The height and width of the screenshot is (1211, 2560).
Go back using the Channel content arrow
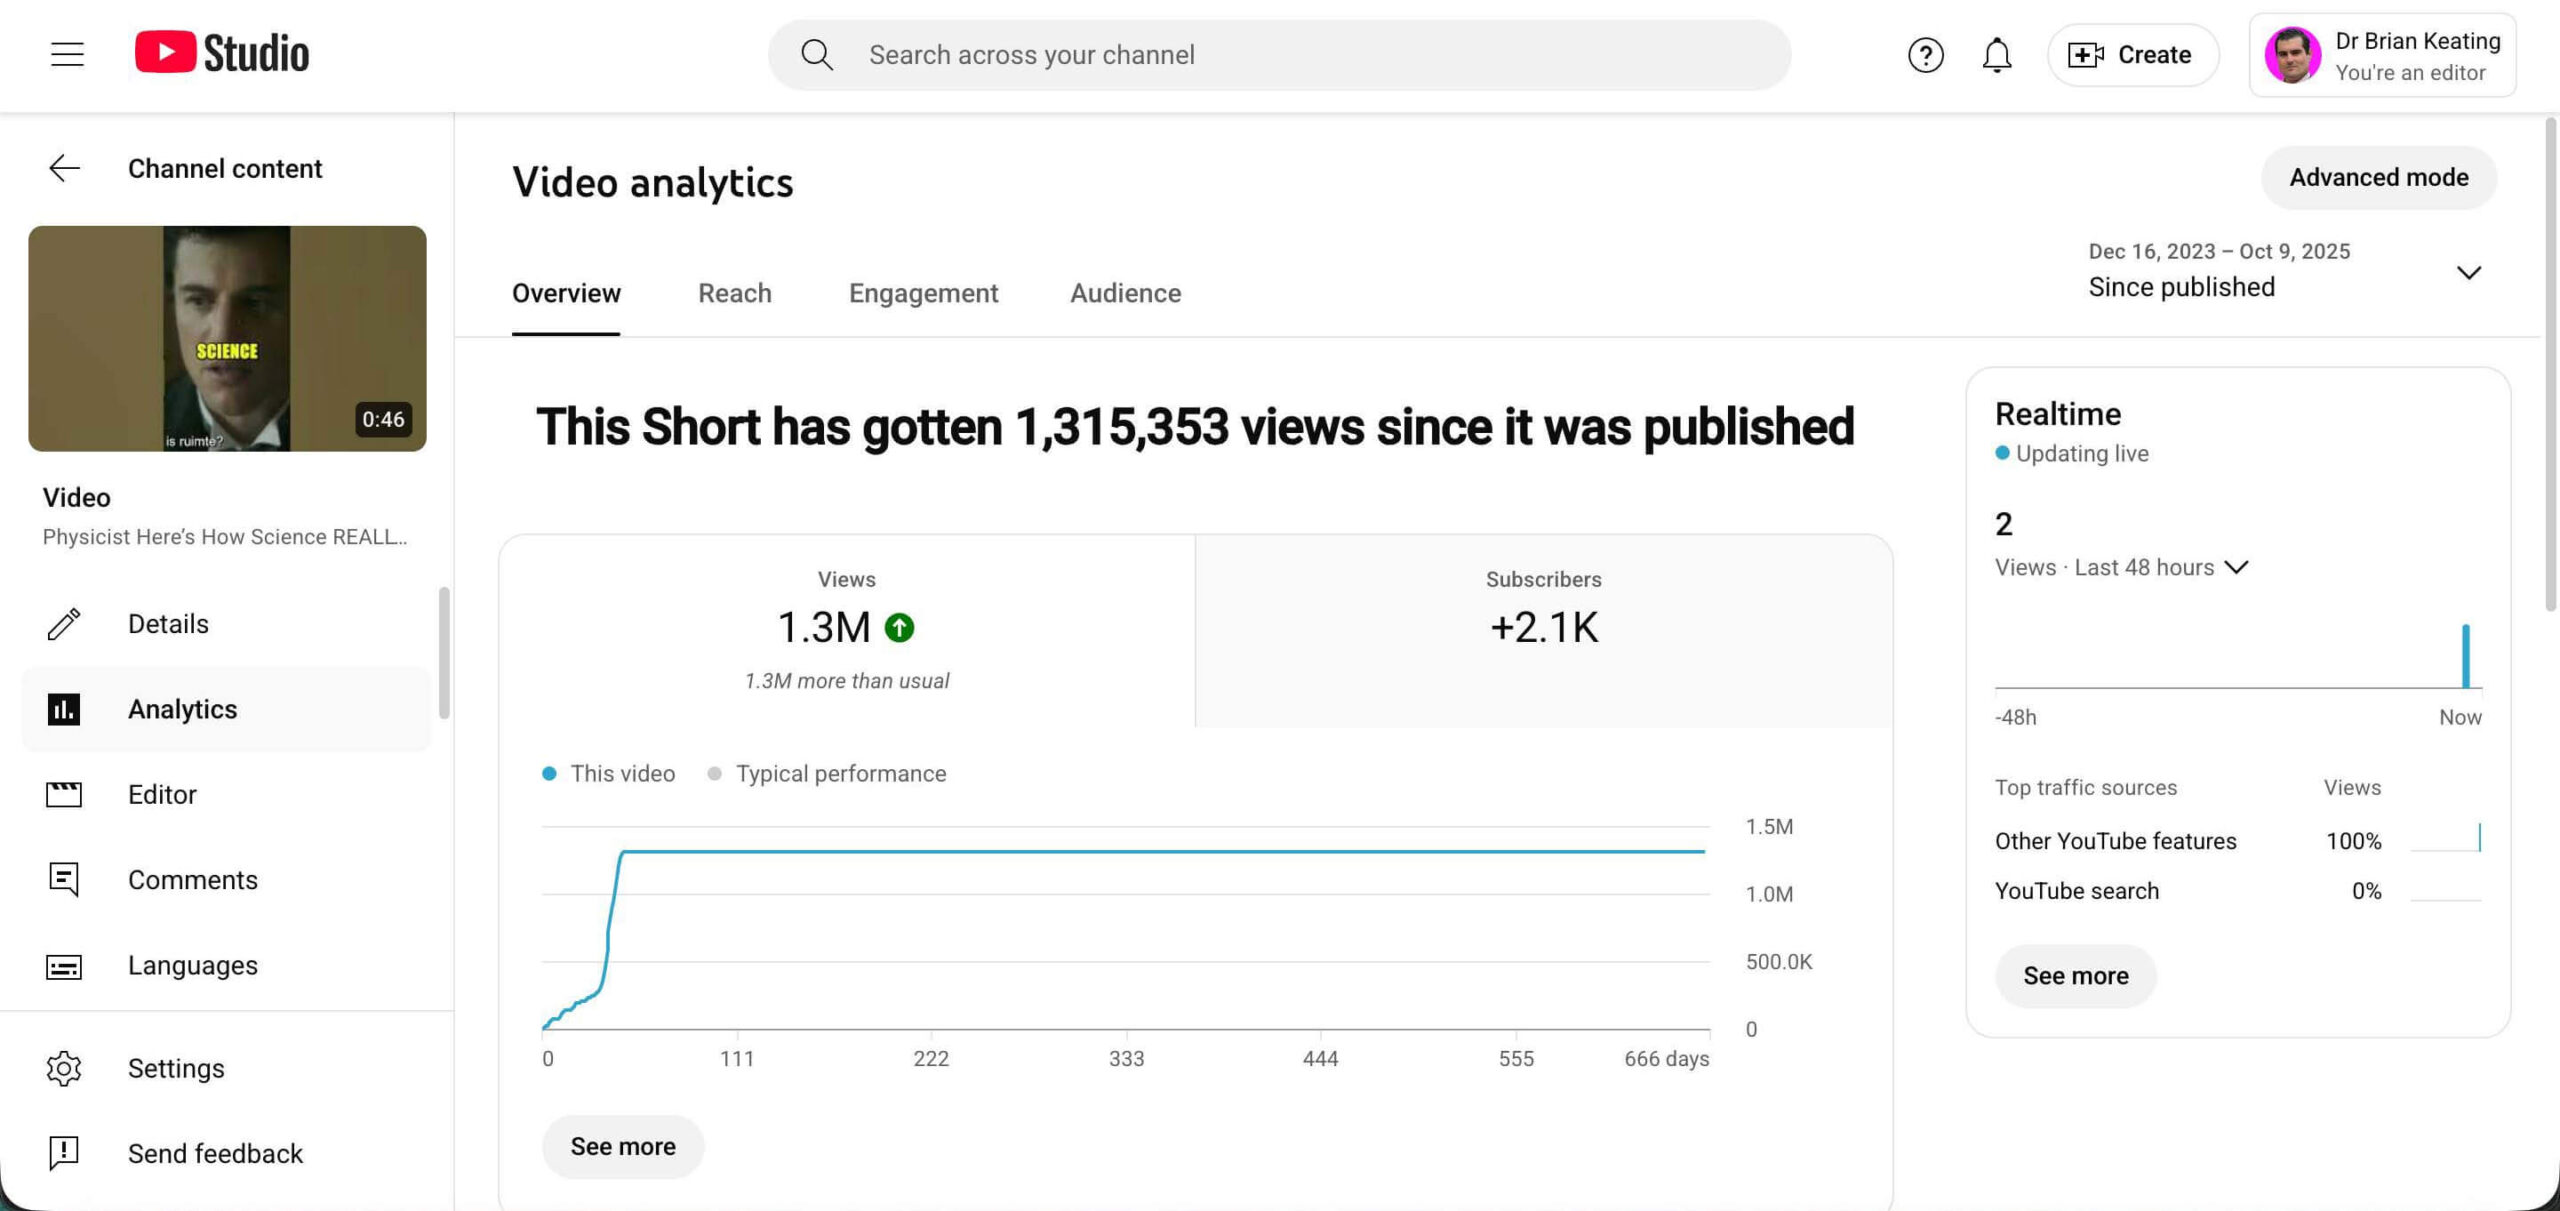point(64,168)
